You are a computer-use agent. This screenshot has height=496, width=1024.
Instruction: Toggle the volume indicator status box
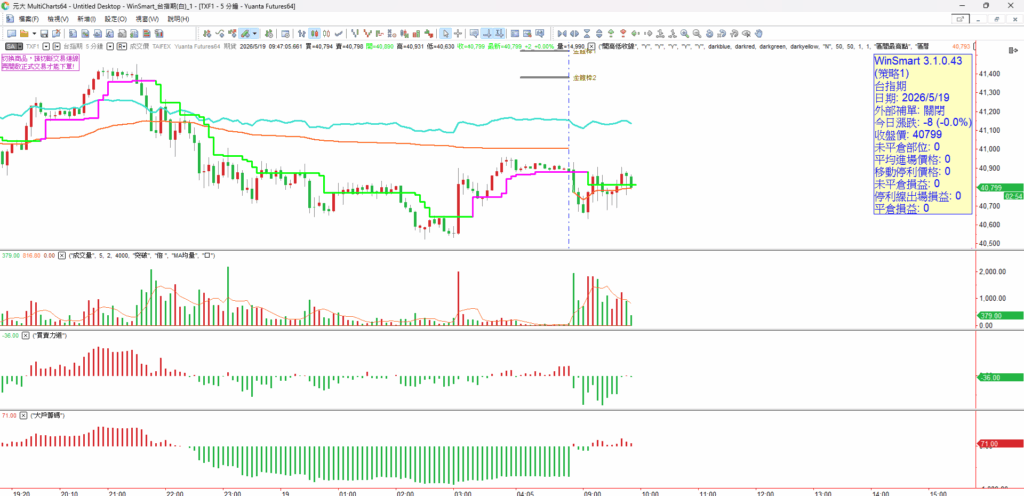click(62, 255)
